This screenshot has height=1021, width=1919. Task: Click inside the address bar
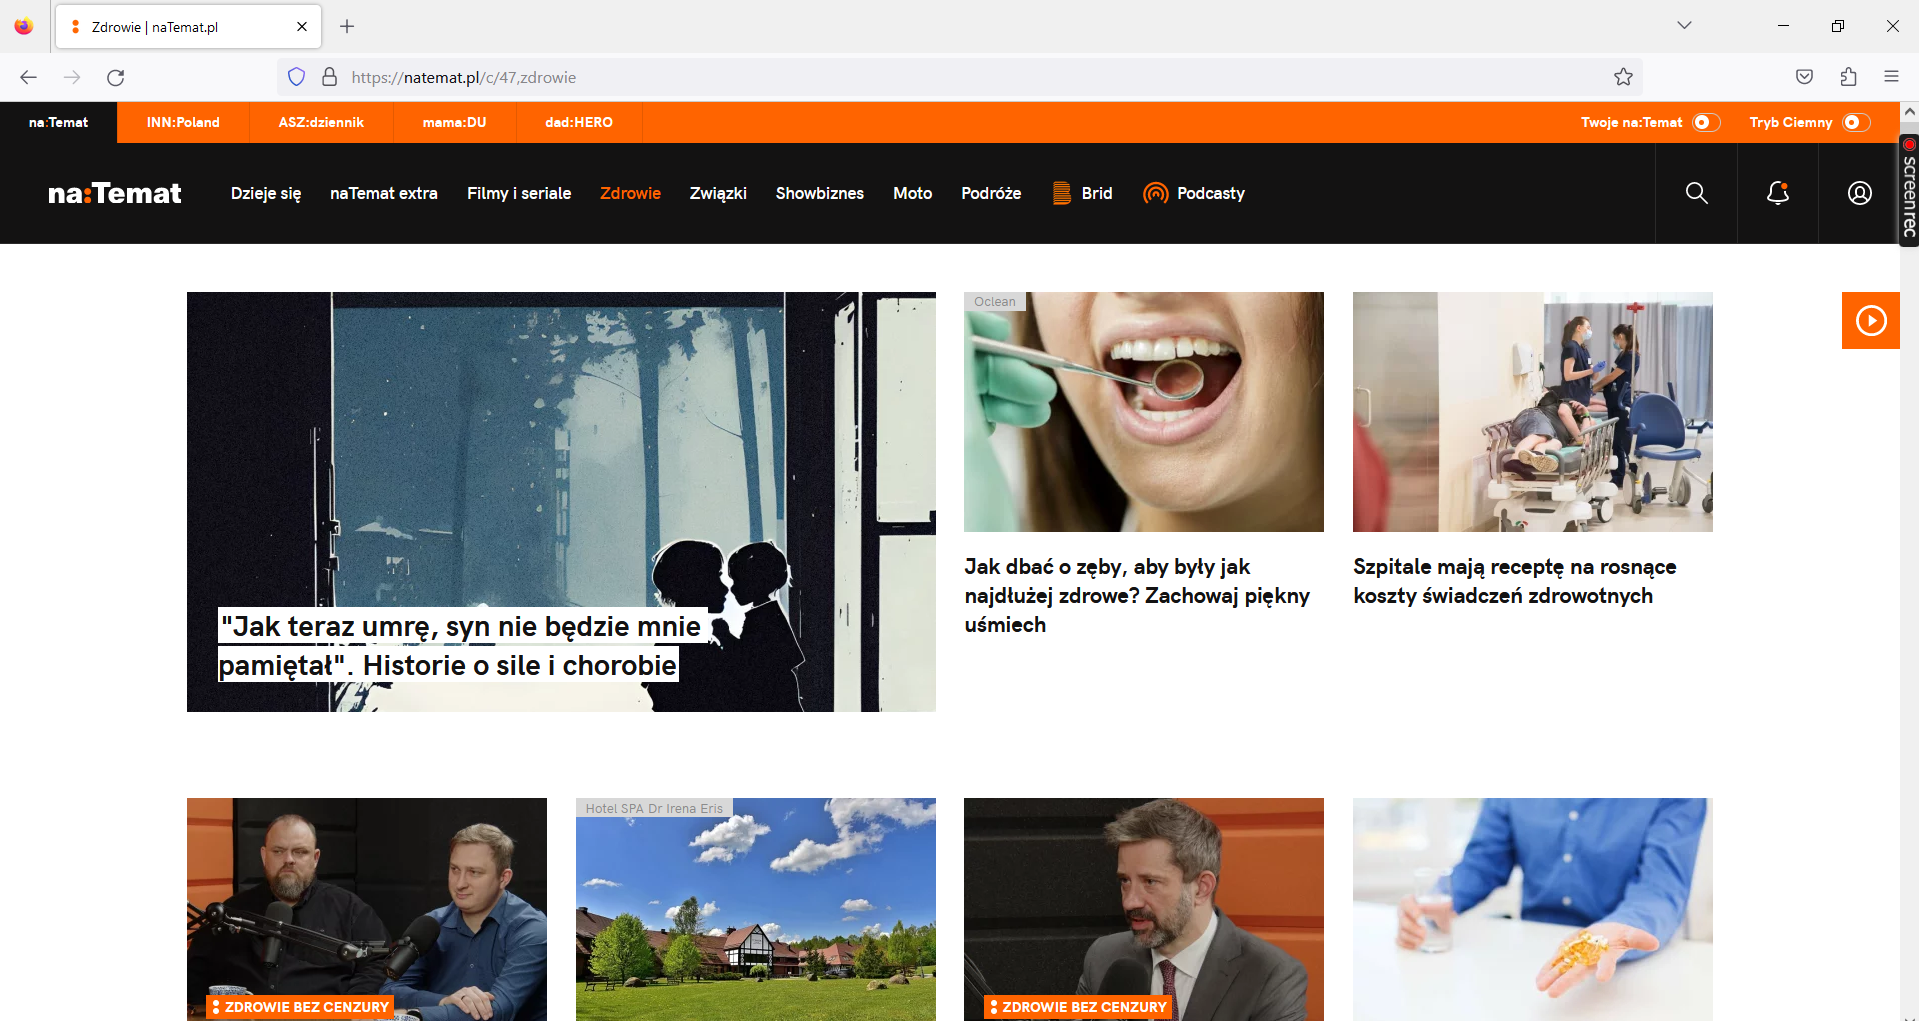click(x=700, y=77)
